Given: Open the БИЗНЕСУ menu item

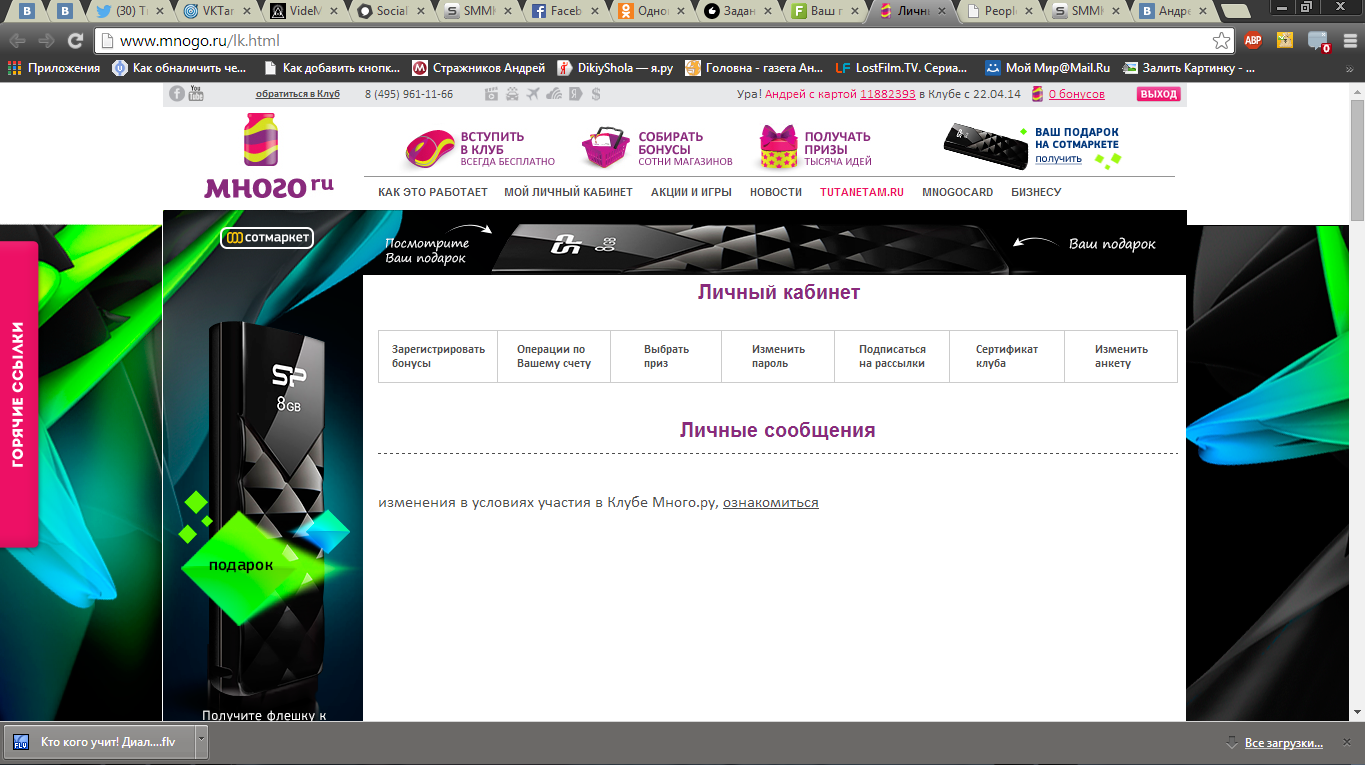Looking at the screenshot, I should [x=1036, y=192].
